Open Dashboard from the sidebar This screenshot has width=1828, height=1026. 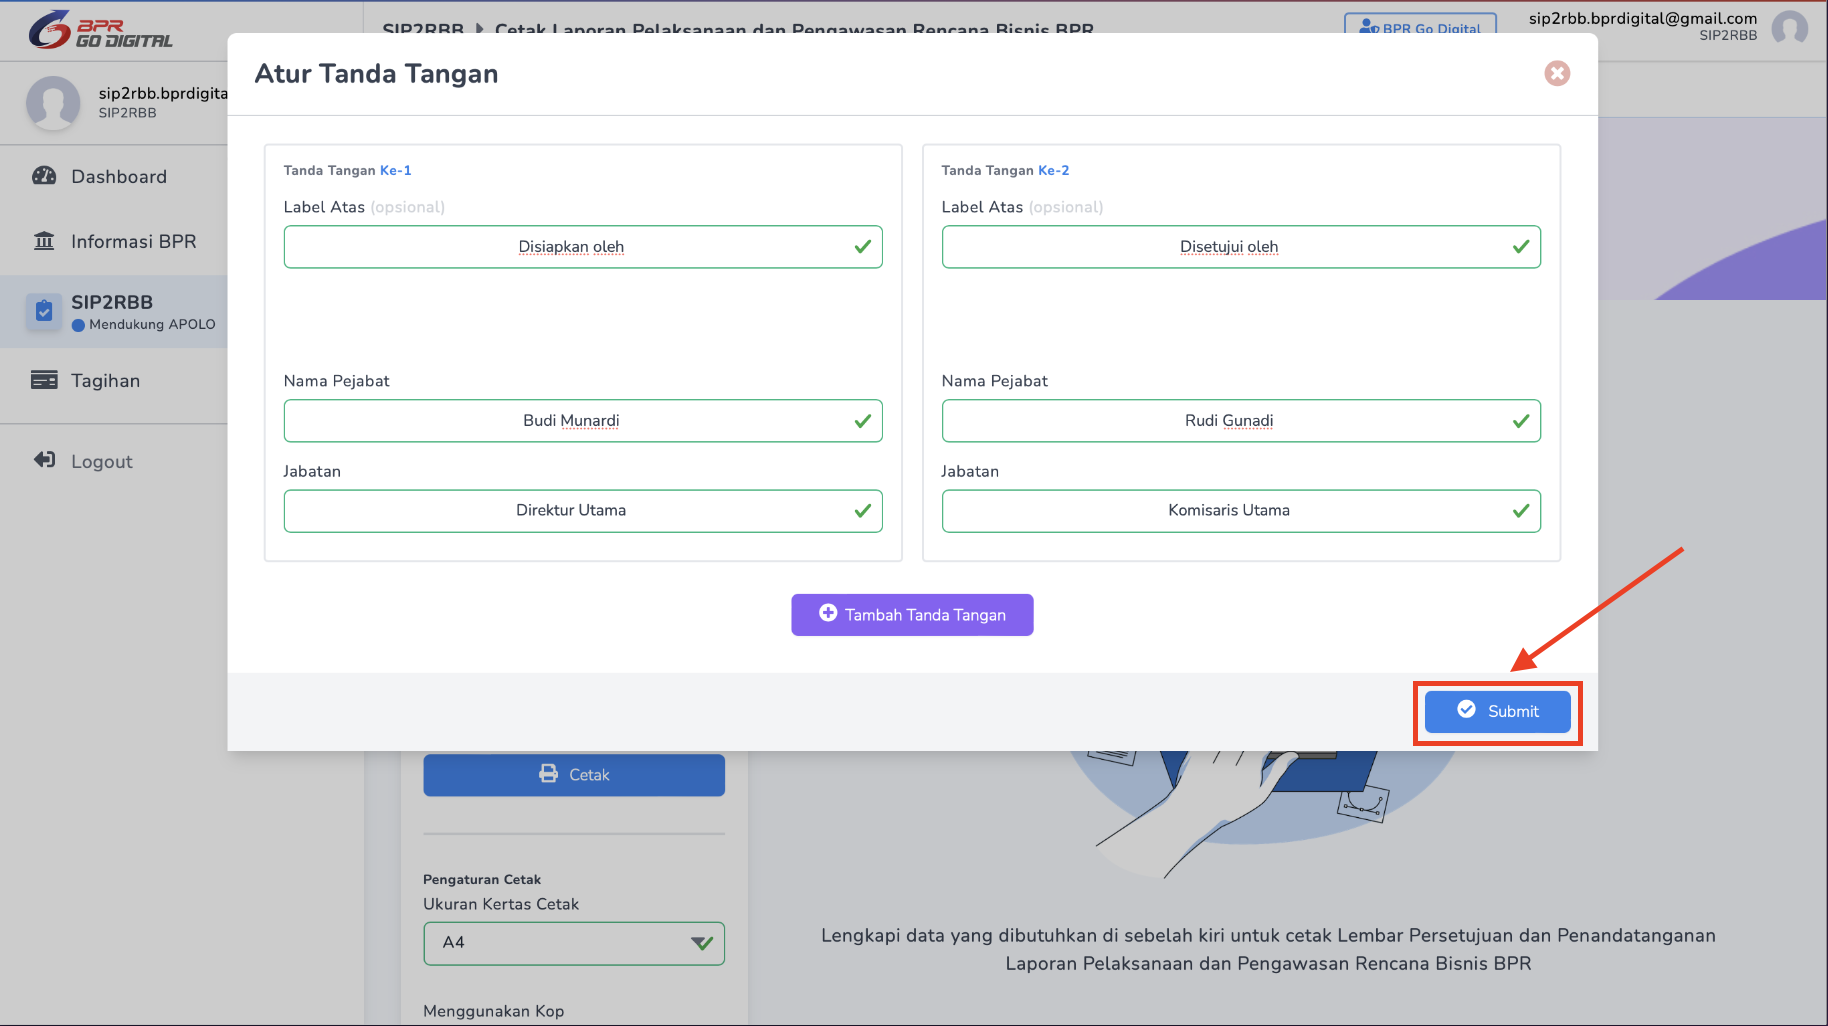click(x=114, y=177)
